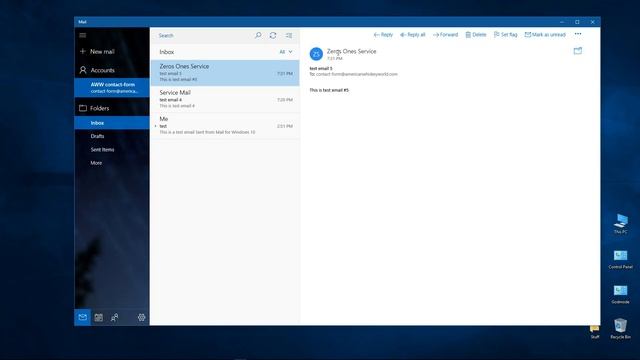Forward this email
The image size is (640, 360).
pyautogui.click(x=445, y=35)
